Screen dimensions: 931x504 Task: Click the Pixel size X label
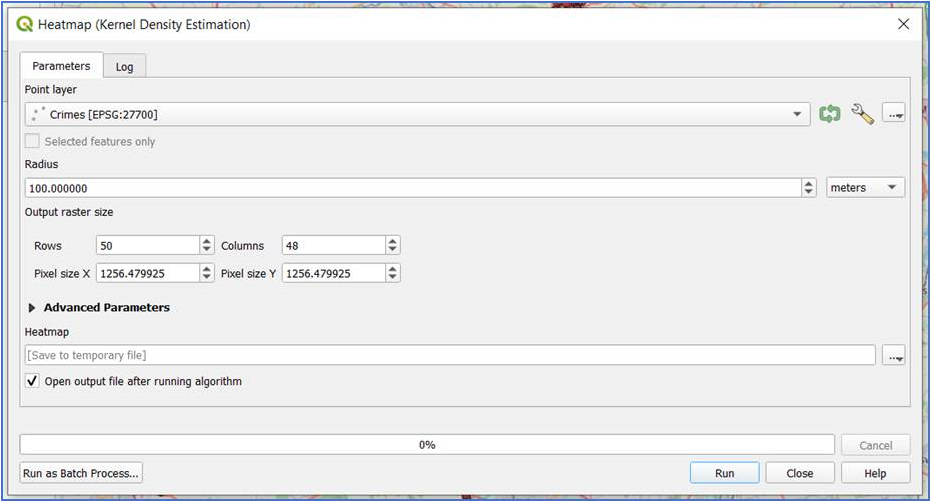pos(62,274)
